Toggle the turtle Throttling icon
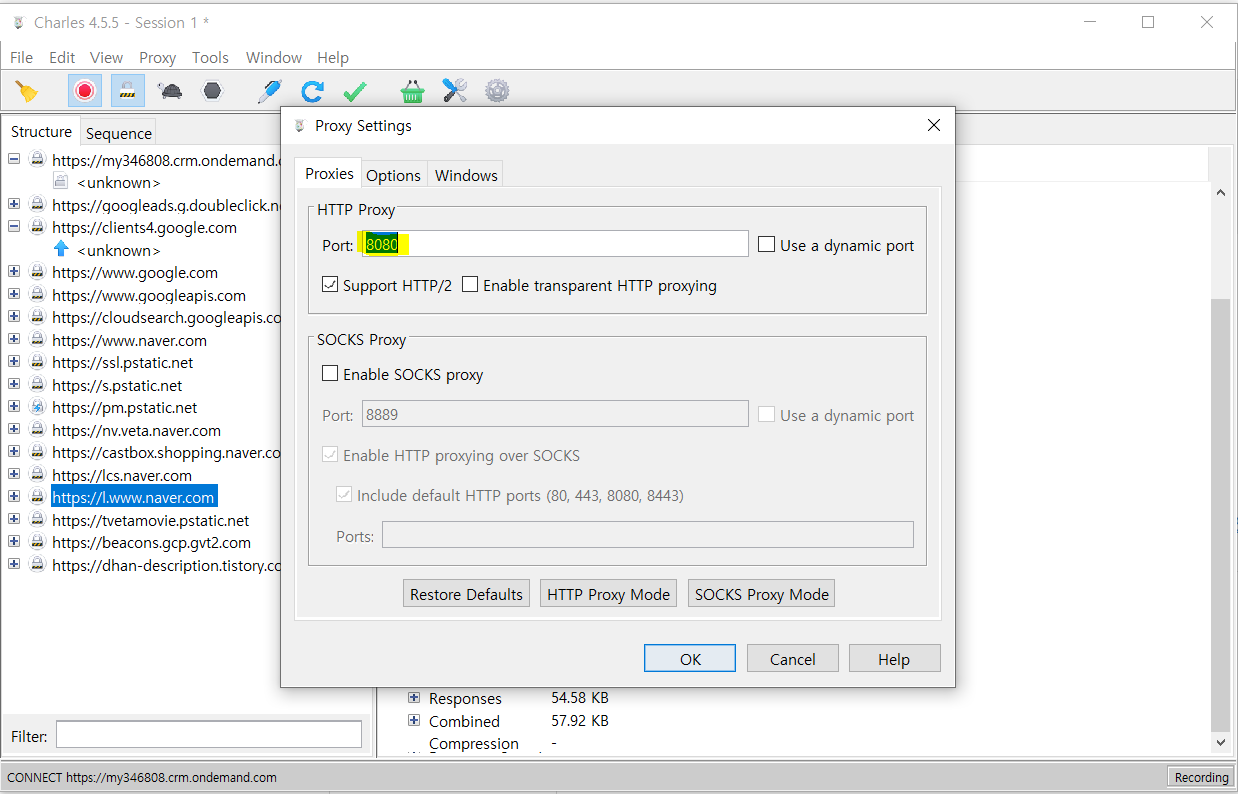 pyautogui.click(x=171, y=91)
